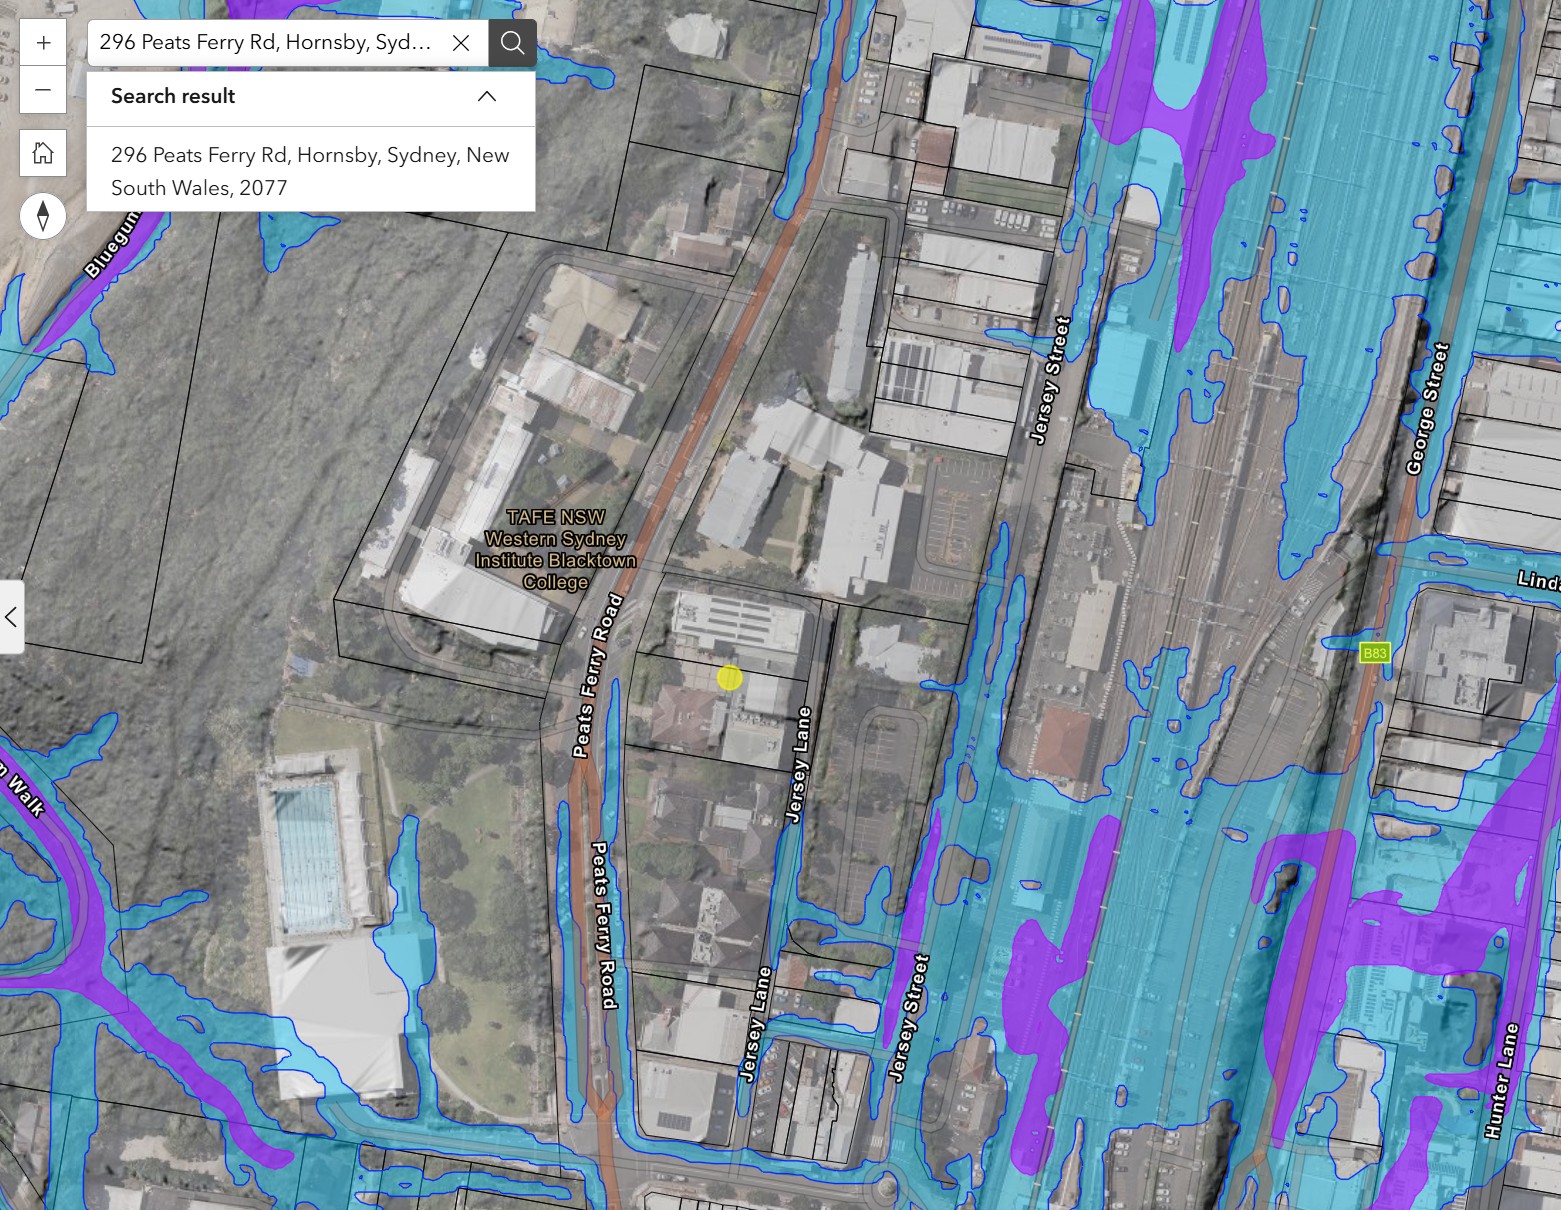Click the yellow location marker dot

730,678
